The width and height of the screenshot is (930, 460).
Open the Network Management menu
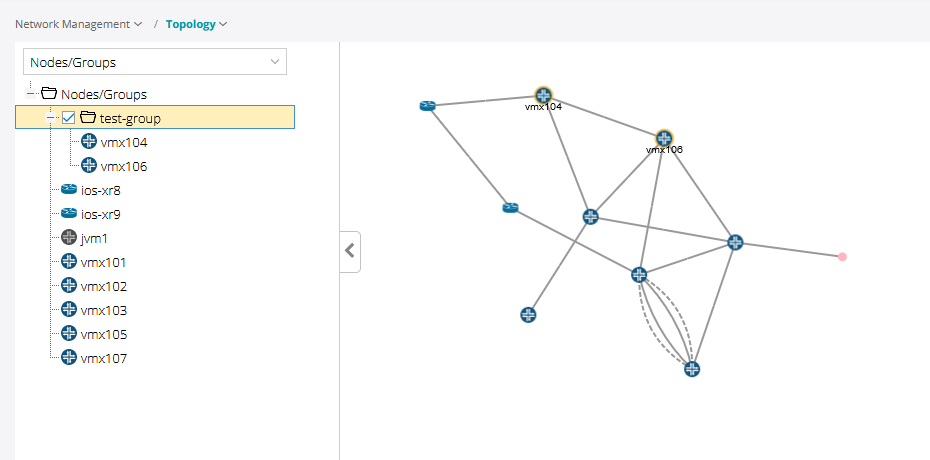coord(78,24)
